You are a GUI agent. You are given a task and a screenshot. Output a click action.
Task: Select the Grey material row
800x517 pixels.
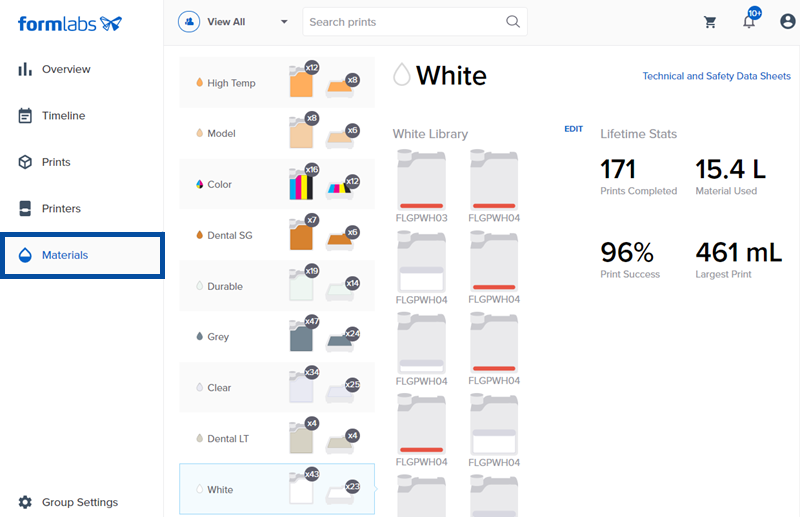(277, 336)
